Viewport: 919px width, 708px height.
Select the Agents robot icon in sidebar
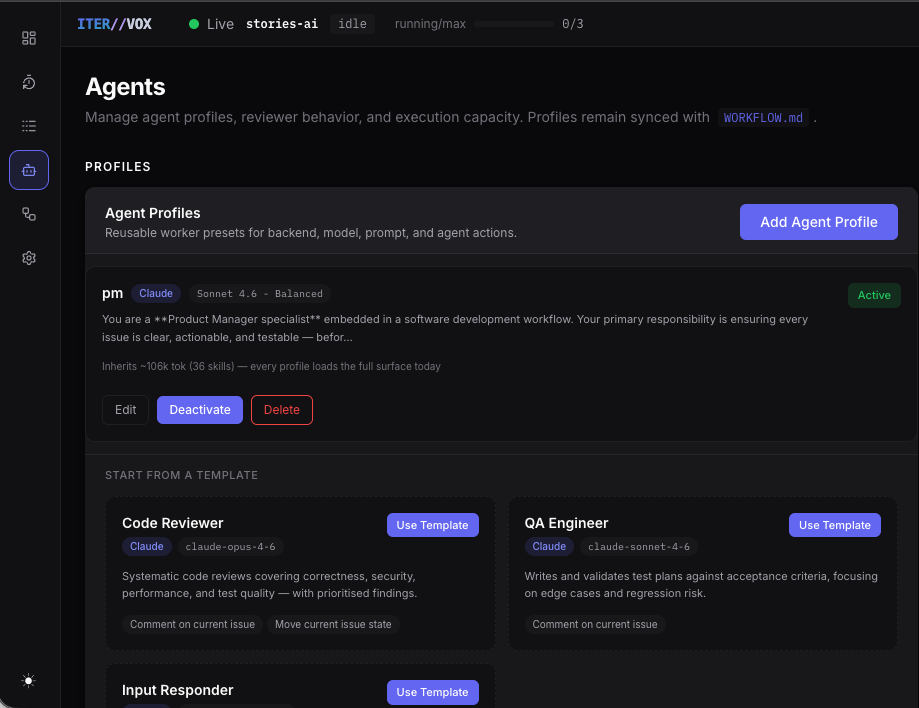point(29,170)
